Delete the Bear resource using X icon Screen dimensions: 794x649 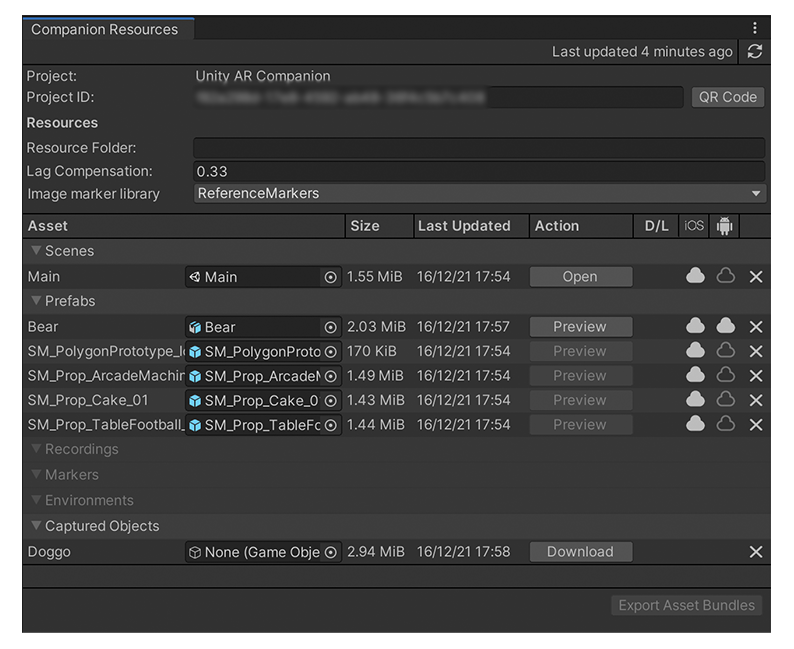tap(756, 327)
